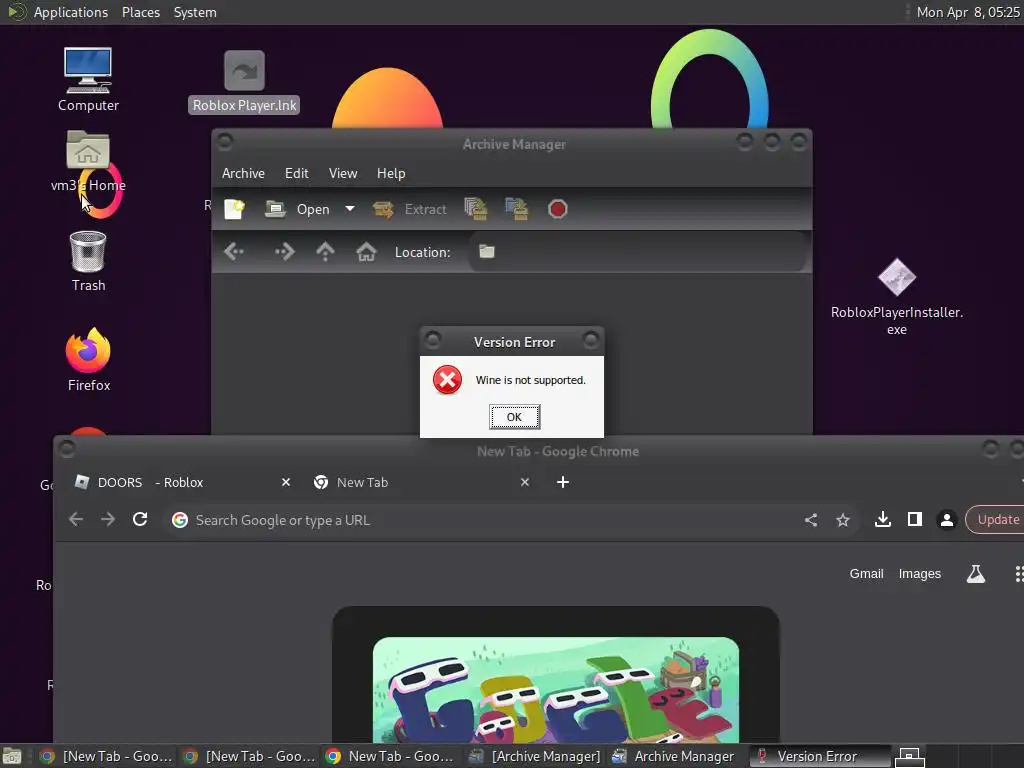This screenshot has width=1024, height=768.
Task: Click the Update button in Chrome
Action: pos(995,519)
